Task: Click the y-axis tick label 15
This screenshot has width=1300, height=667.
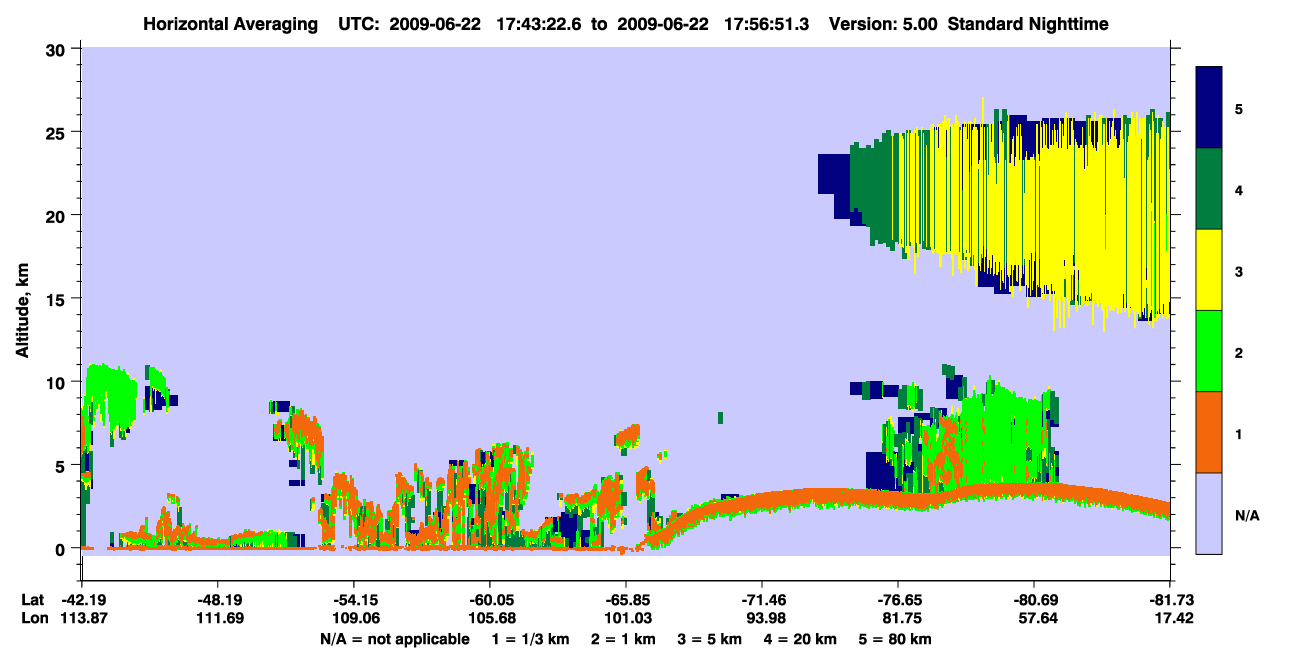Action: pyautogui.click(x=58, y=298)
